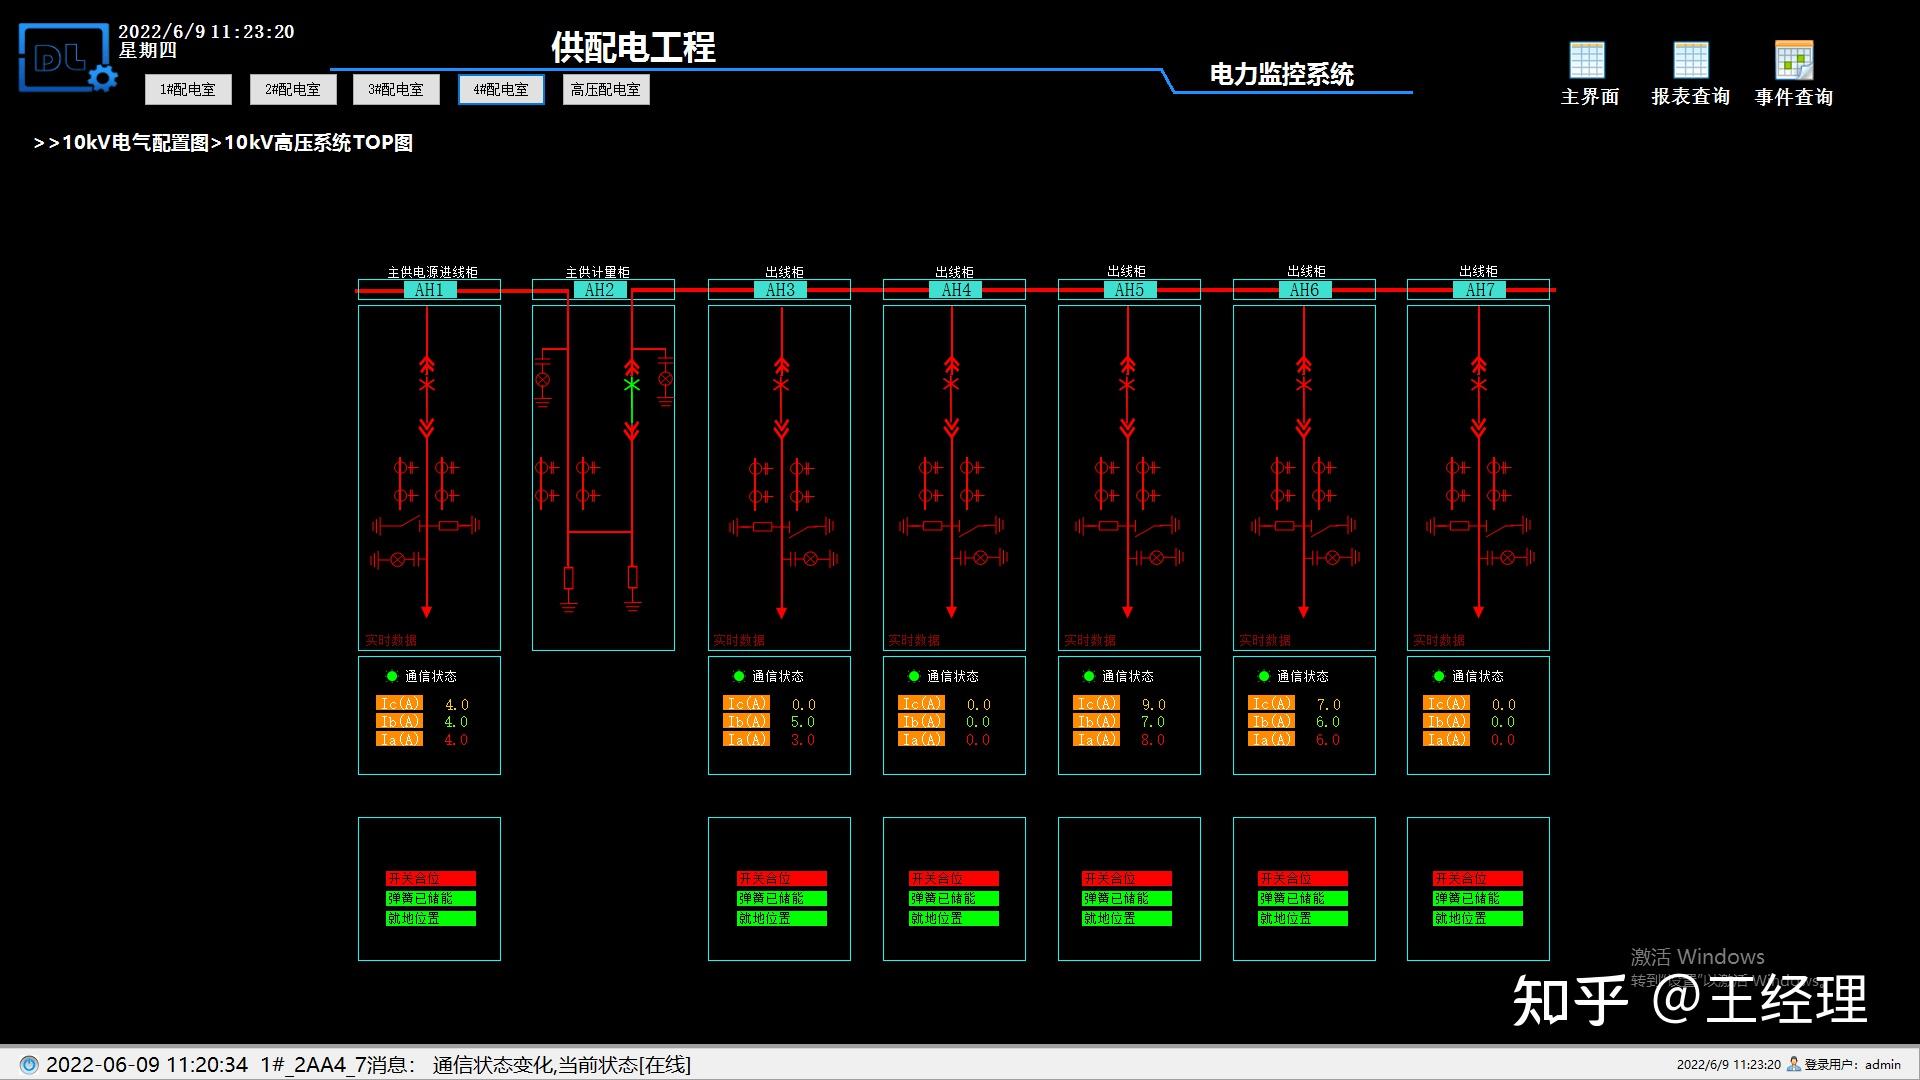The height and width of the screenshot is (1080, 1920).
Task: Click 就地位置 status under AH7
Action: click(1477, 918)
